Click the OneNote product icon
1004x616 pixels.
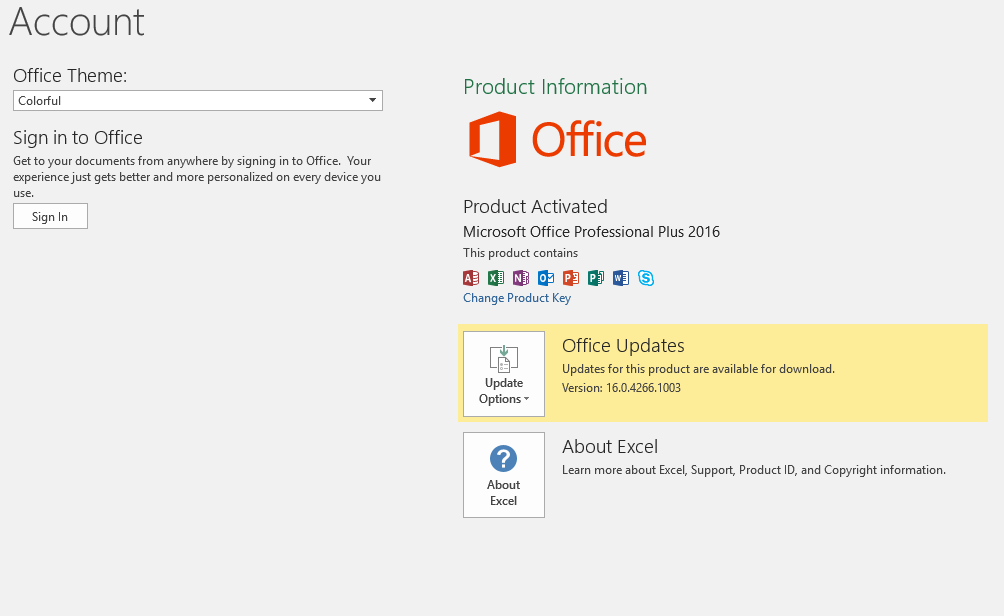tap(521, 278)
